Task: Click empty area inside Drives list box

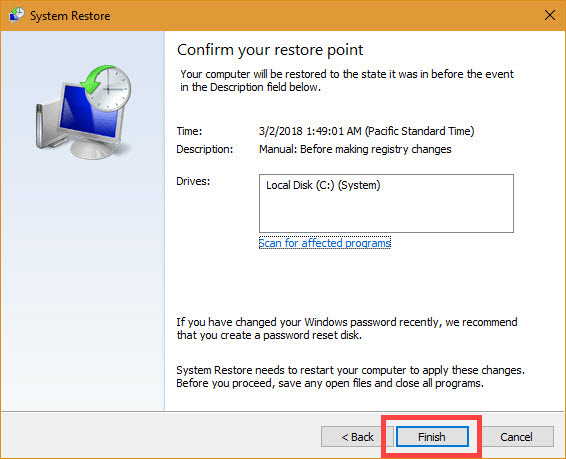Action: click(386, 215)
